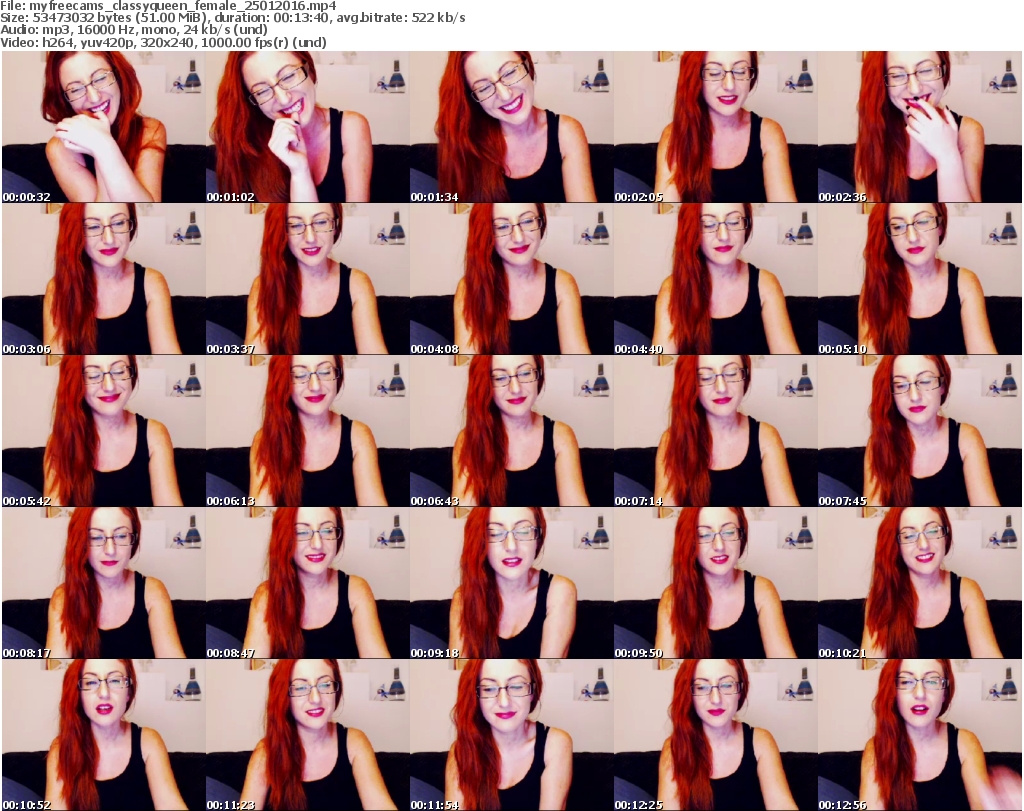
Task: Pick the 00:07:45 video frame
Action: coord(920,431)
